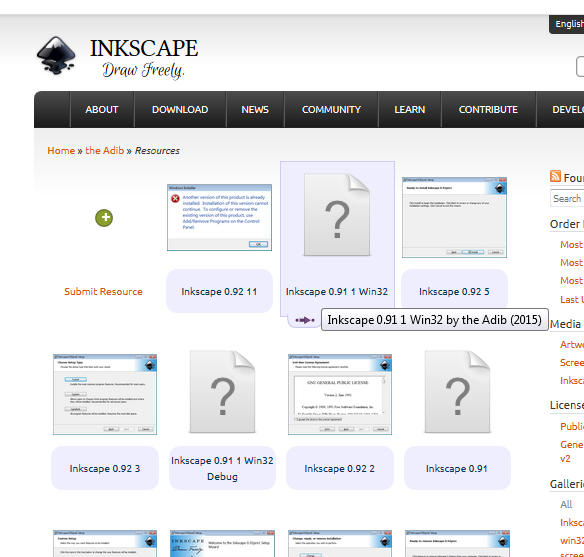This screenshot has height=557, width=584.
Task: Open the Inkscape 0.92 11 error dialog thumbnail
Action: pos(219,217)
